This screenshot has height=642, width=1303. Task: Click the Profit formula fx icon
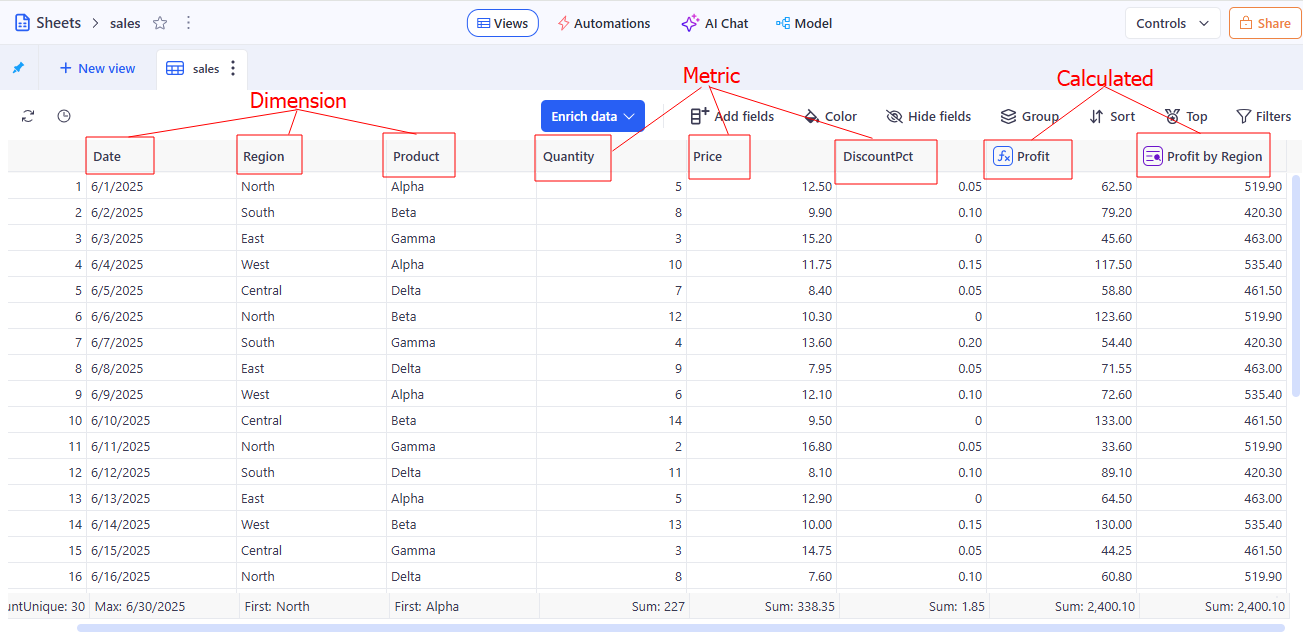click(x=1003, y=156)
